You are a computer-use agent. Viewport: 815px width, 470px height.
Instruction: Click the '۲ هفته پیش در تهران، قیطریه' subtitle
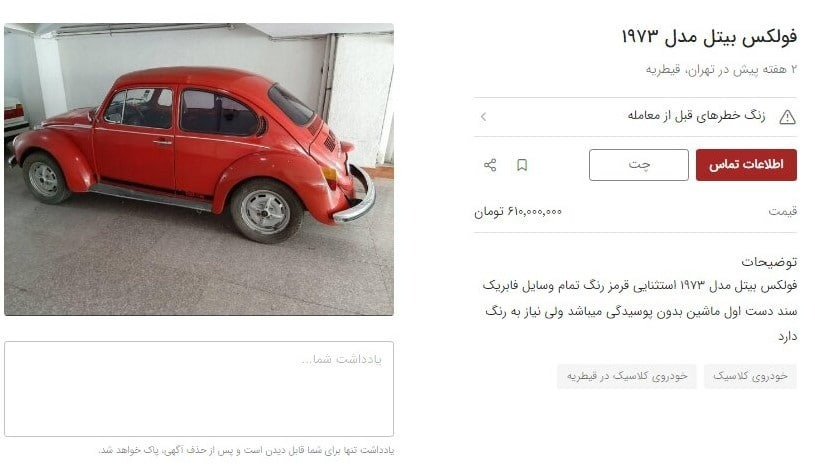click(721, 69)
